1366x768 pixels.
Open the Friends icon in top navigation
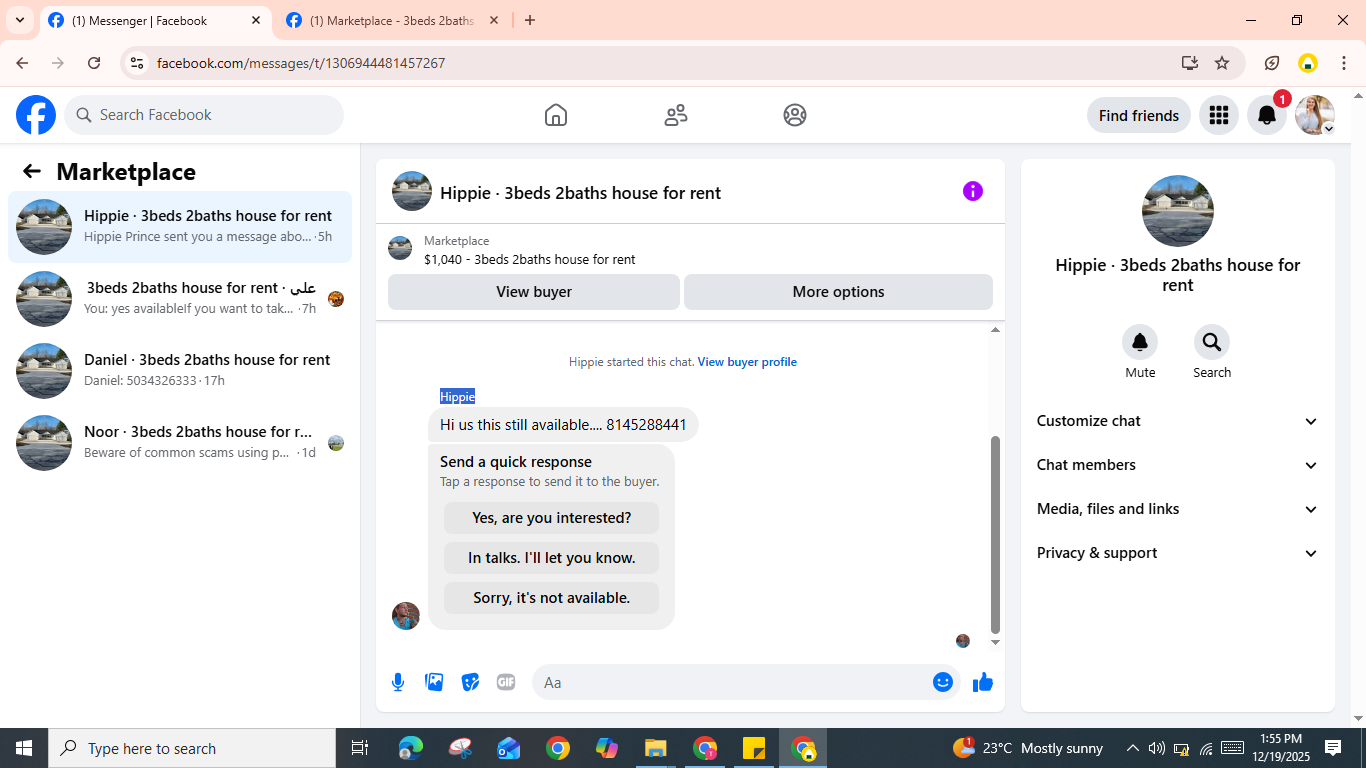tap(676, 115)
